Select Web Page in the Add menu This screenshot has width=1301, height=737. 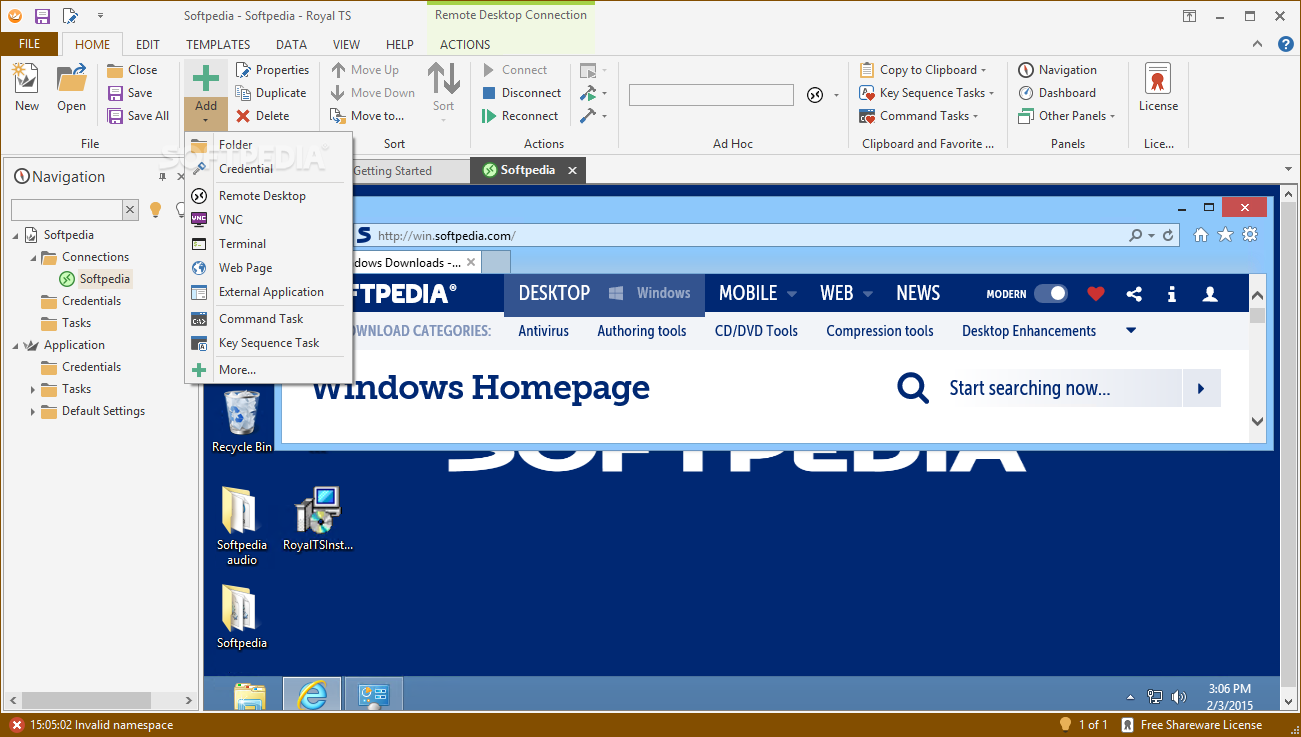[268, 268]
